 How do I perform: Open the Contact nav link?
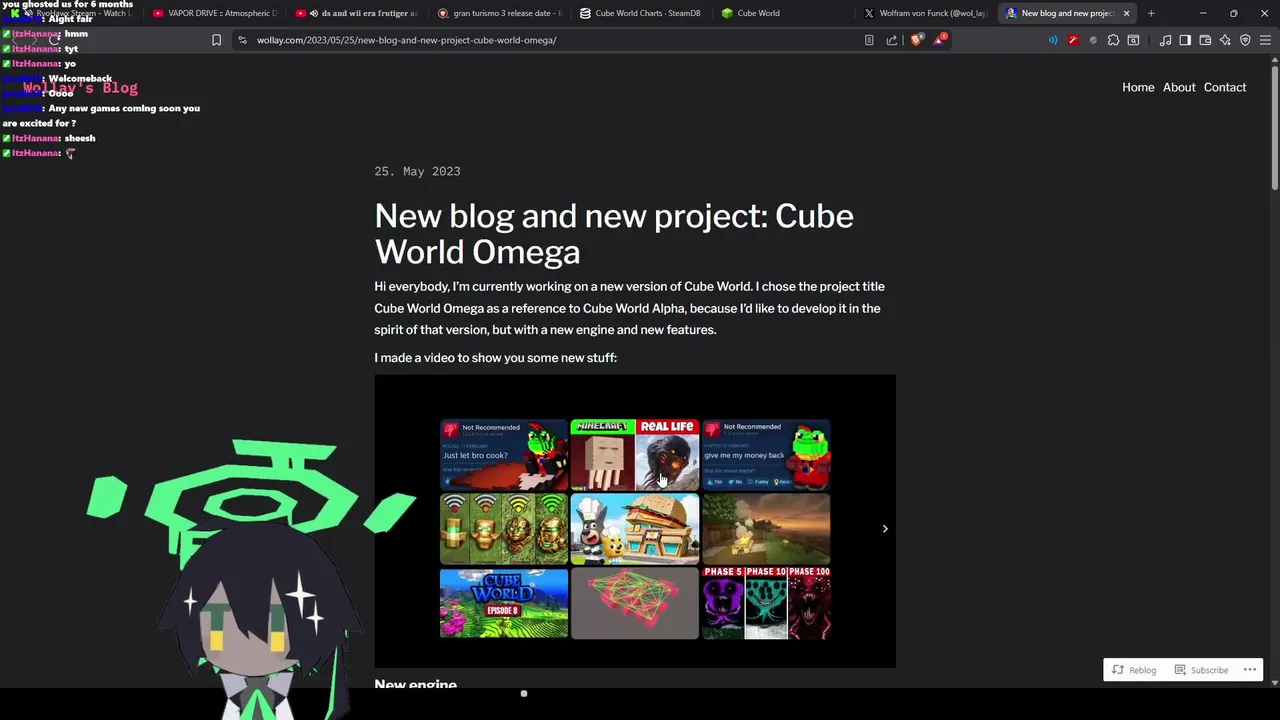click(x=1225, y=87)
